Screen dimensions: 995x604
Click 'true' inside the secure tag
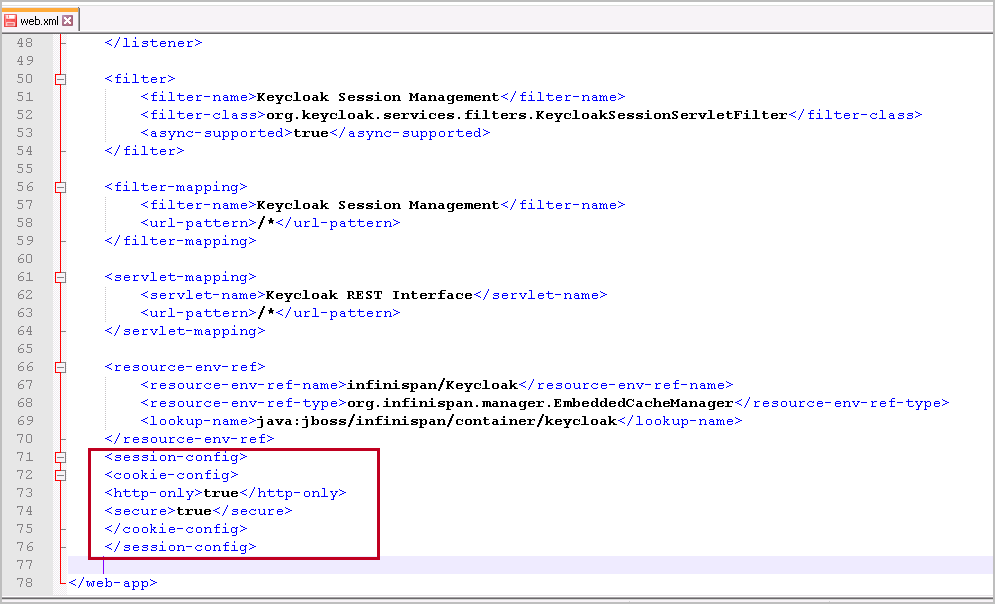click(194, 511)
